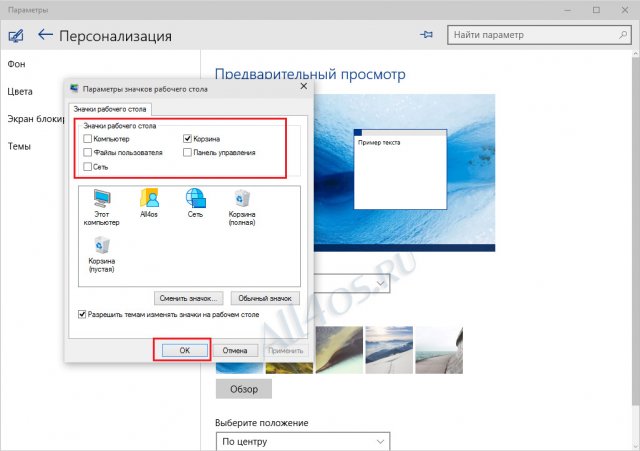Click the magnifier icon in search field
This screenshot has height=451, width=640.
(x=623, y=35)
